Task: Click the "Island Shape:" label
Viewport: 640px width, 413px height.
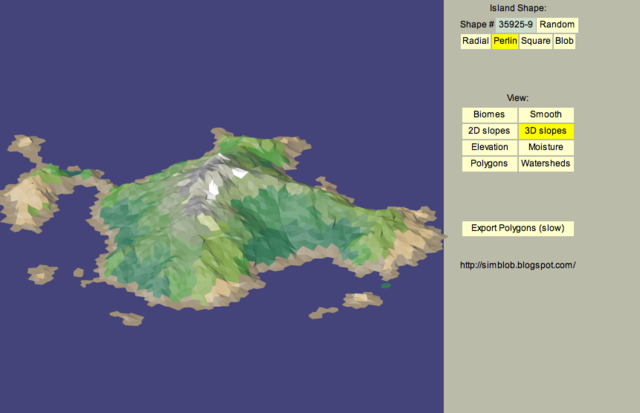Action: click(518, 8)
